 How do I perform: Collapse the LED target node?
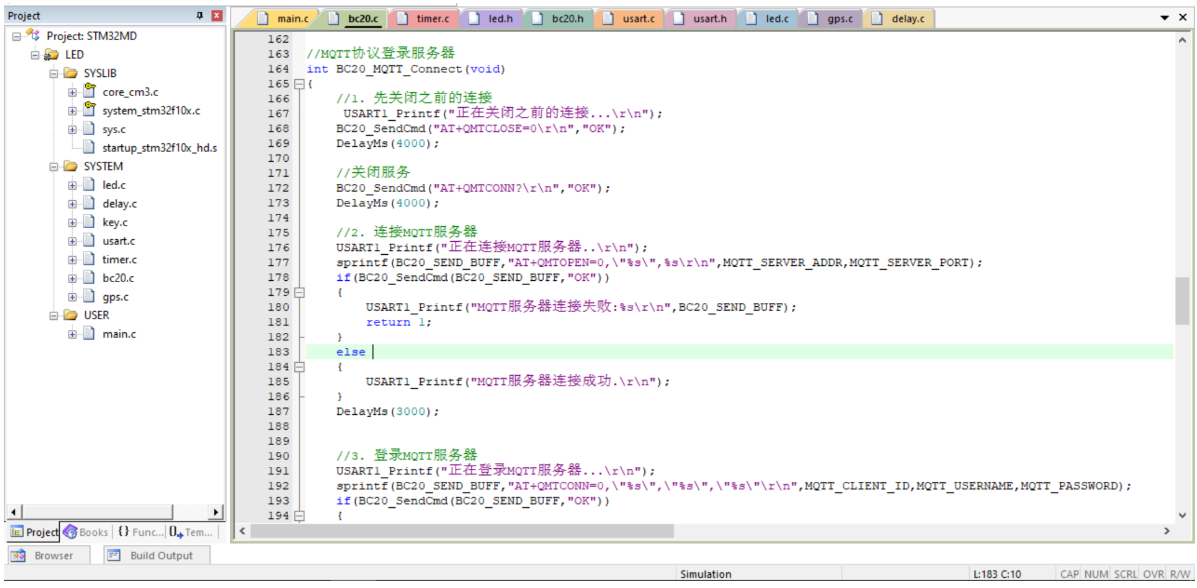click(x=35, y=55)
